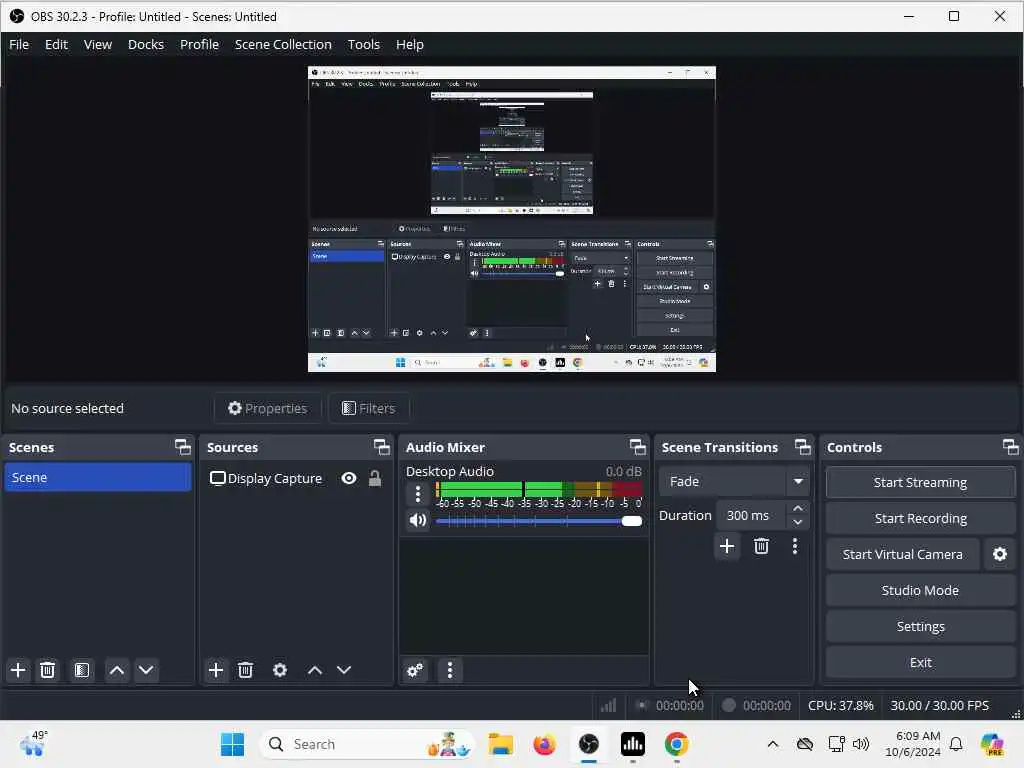This screenshot has height=768, width=1024.
Task: Open OBS Settings button
Action: tap(920, 626)
